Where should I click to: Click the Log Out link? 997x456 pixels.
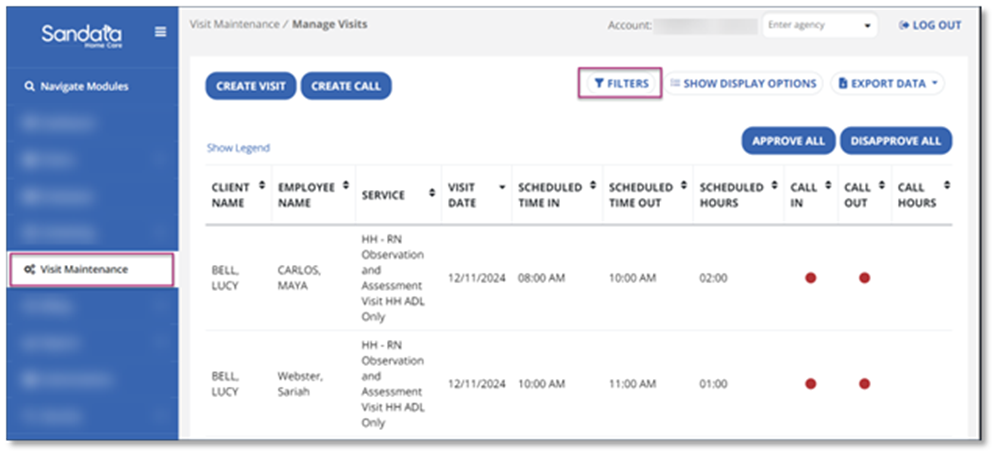[930, 25]
